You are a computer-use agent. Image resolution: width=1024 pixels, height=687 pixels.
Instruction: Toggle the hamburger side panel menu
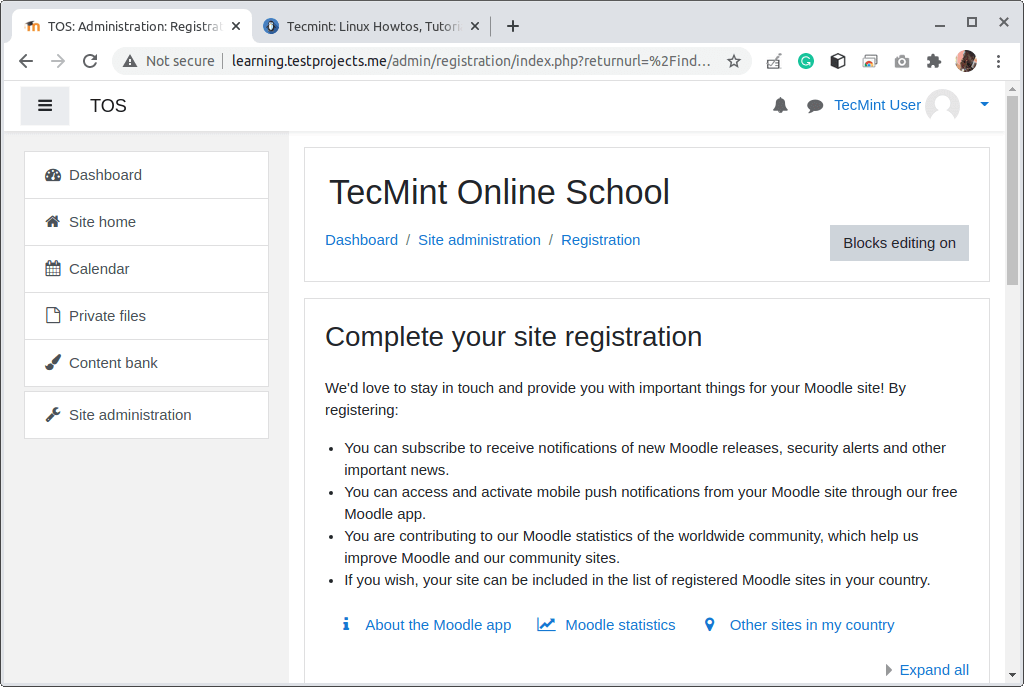(44, 105)
